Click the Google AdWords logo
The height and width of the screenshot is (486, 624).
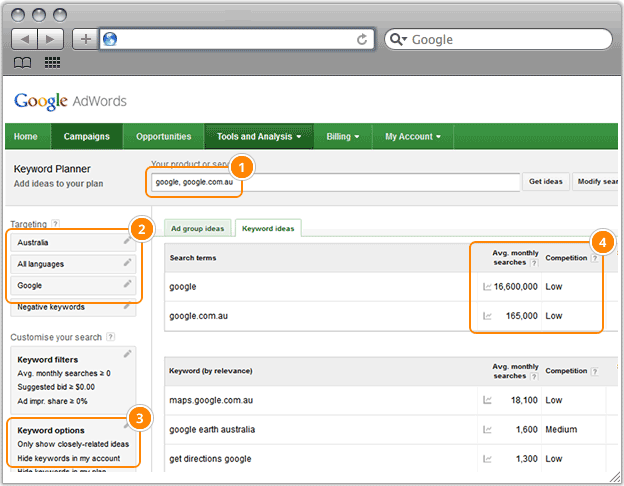pyautogui.click(x=70, y=101)
